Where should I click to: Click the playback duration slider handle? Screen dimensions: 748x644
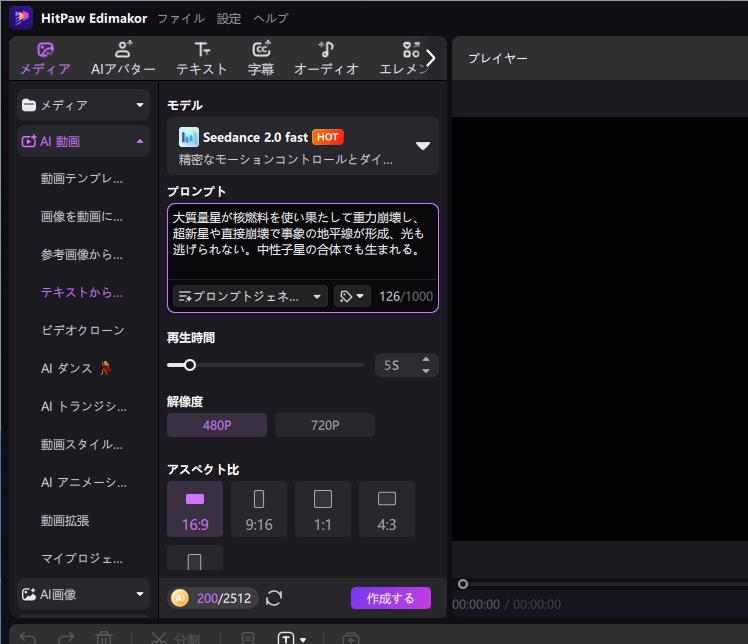point(190,365)
